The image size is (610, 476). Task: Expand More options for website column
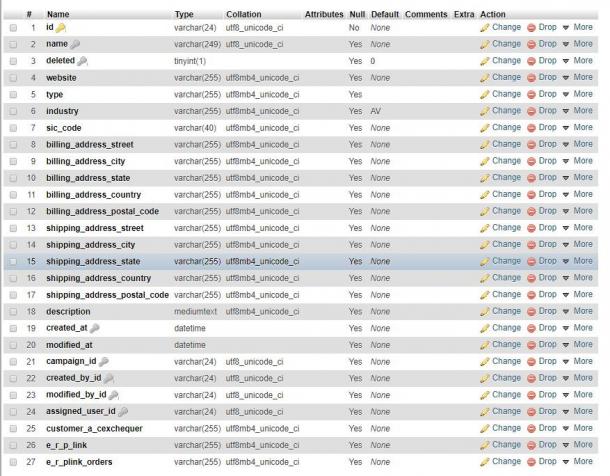(x=578, y=77)
